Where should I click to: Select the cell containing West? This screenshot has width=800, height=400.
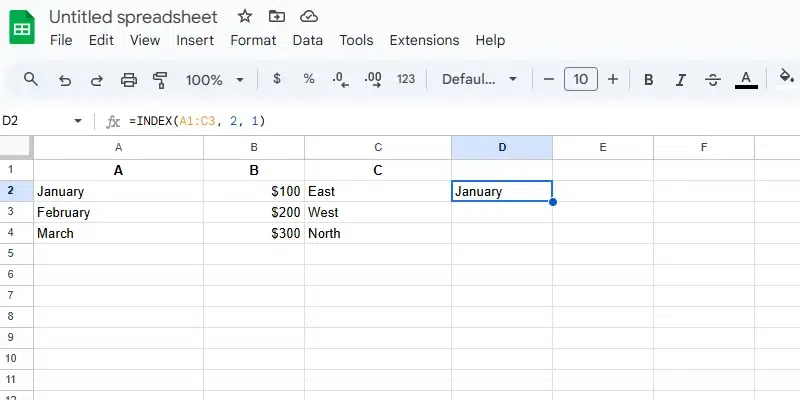[378, 212]
